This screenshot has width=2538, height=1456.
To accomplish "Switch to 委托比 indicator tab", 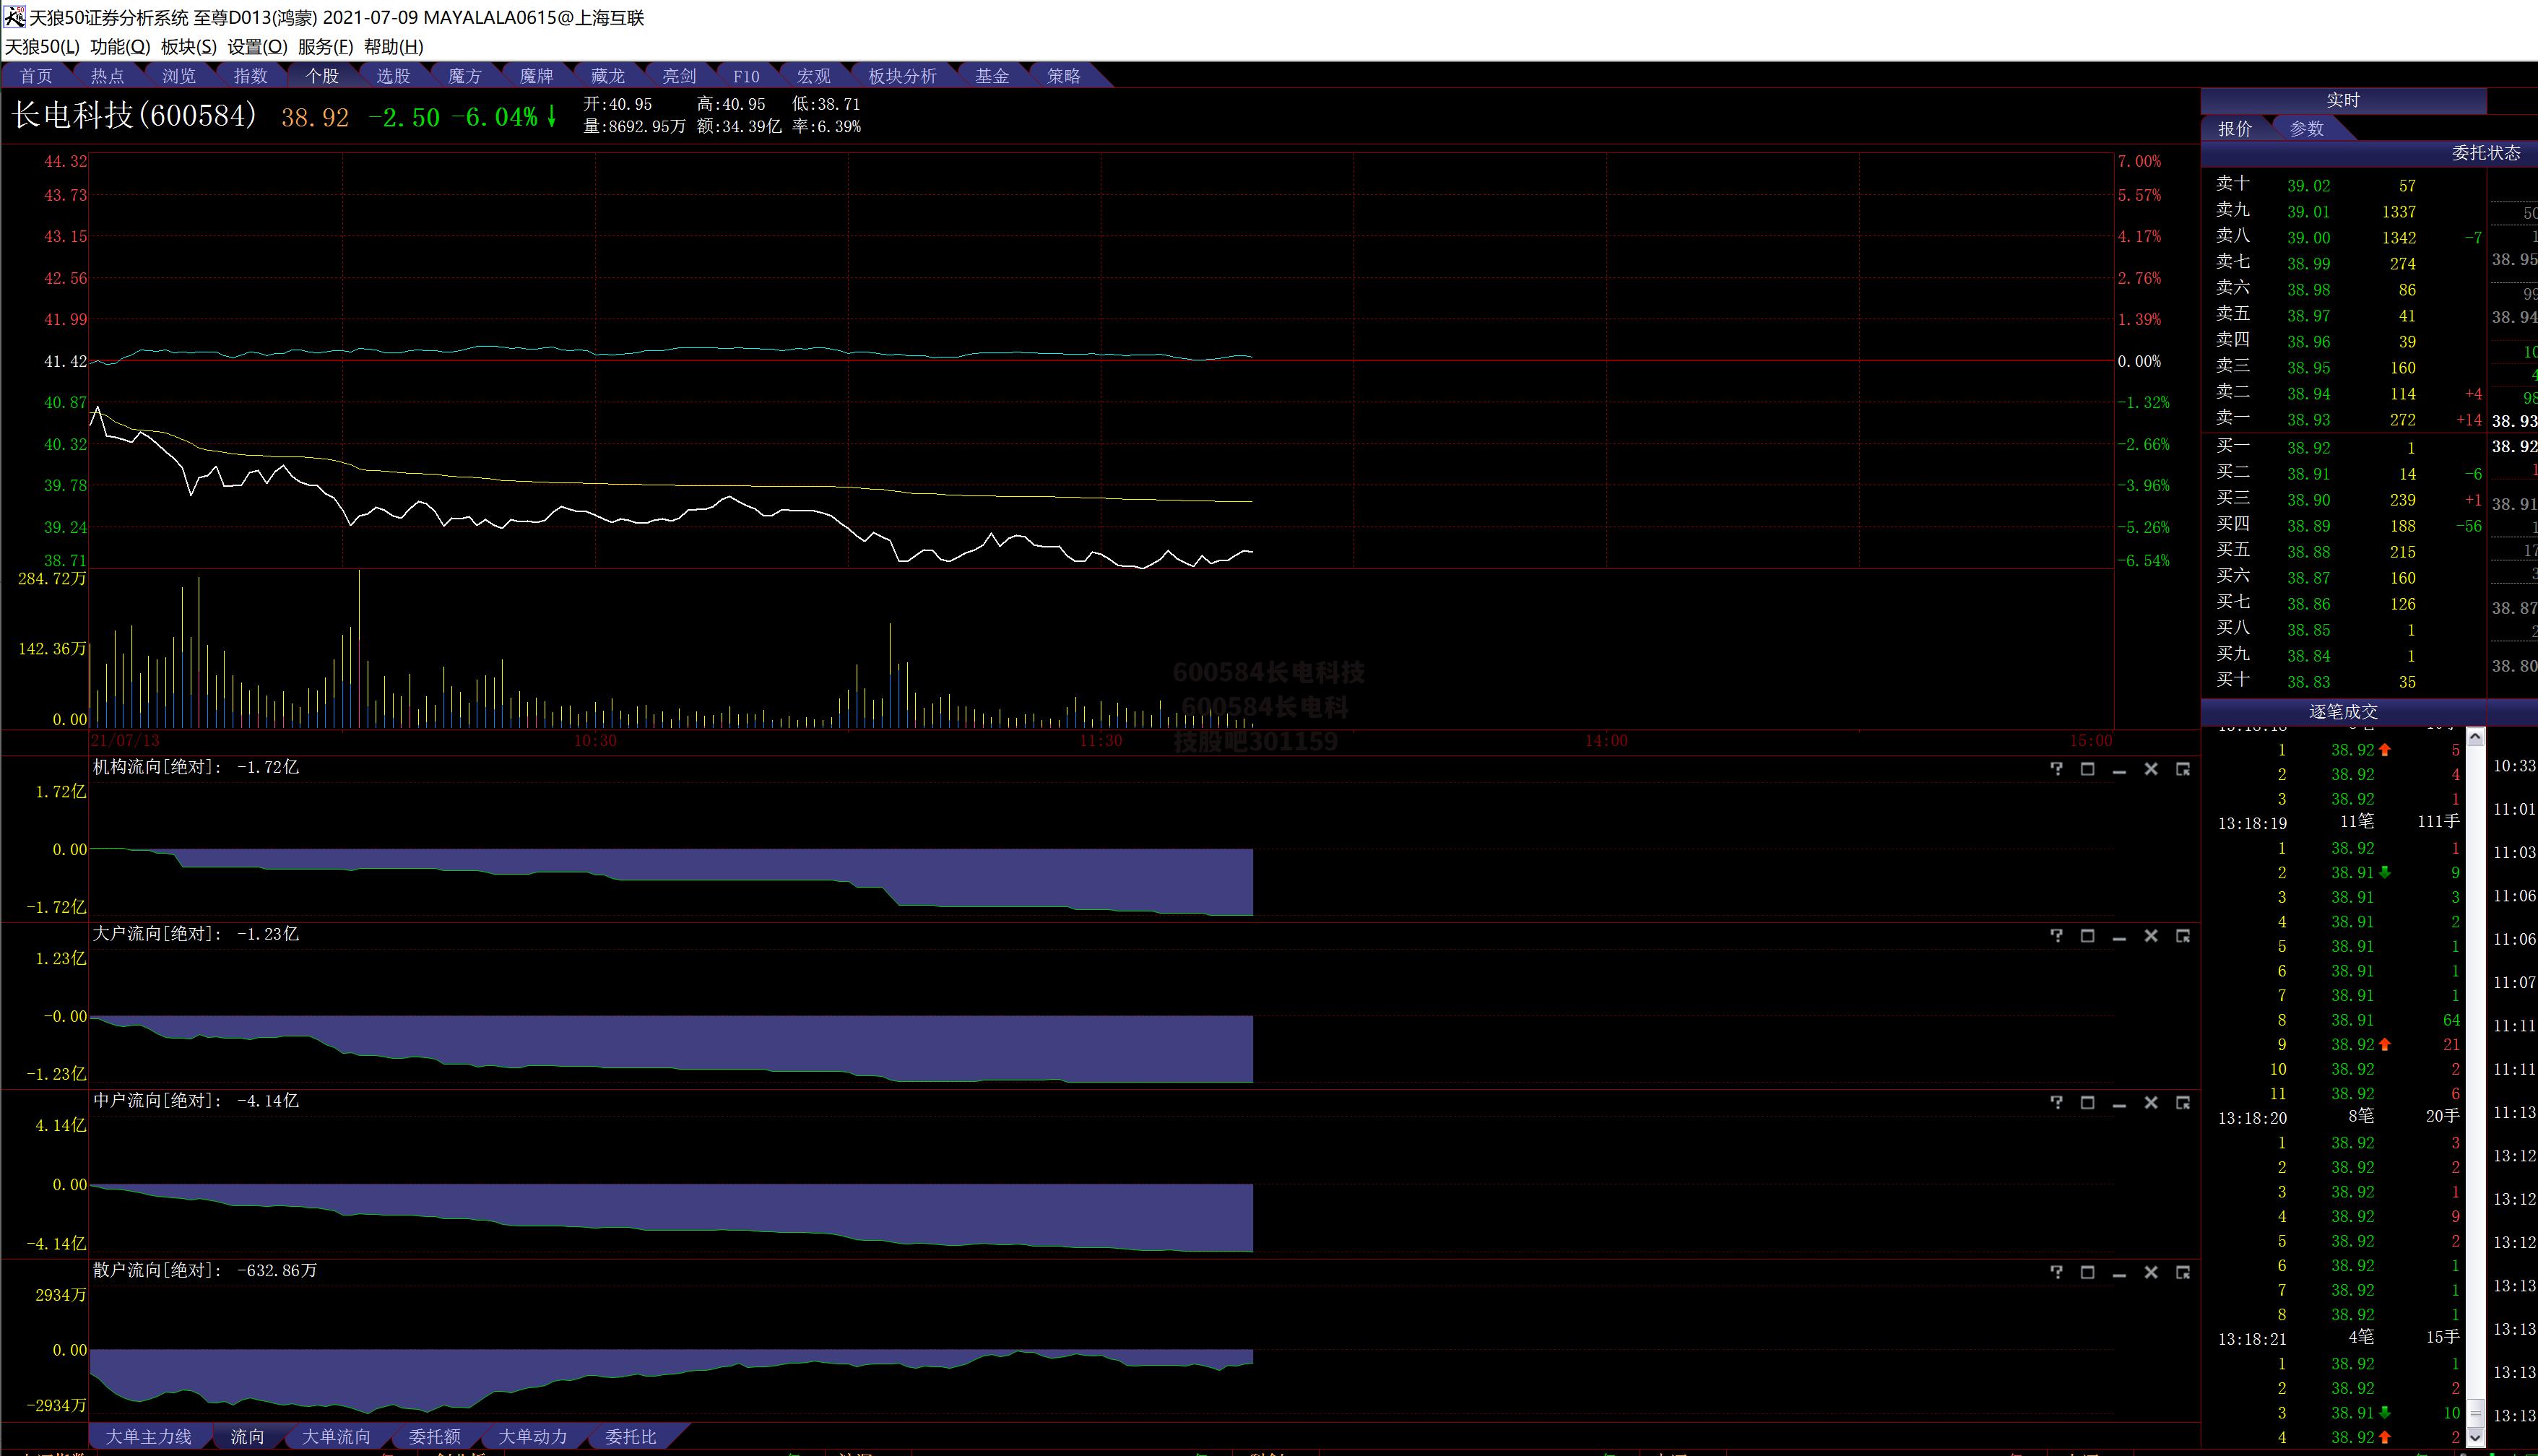I will coord(631,1437).
